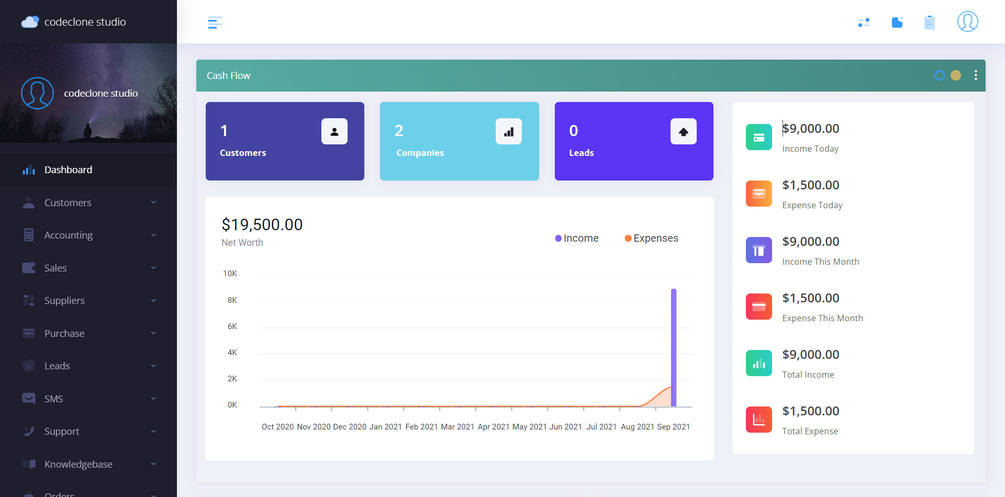This screenshot has height=497, width=1005.
Task: Expand the Purchase menu chevron
Action: click(153, 333)
